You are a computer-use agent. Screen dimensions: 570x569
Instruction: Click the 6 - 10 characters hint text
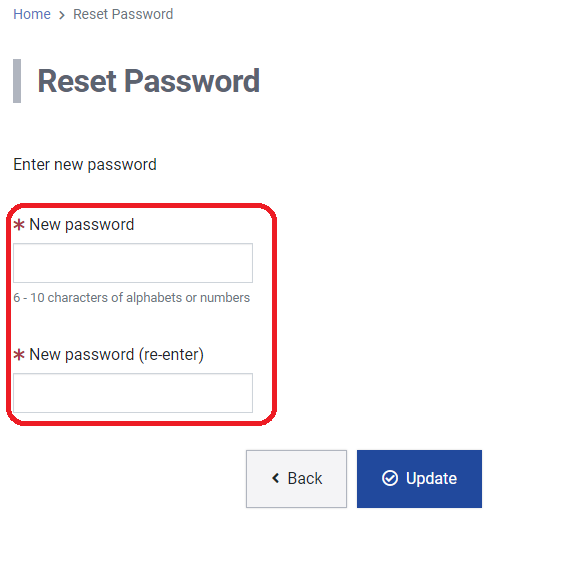(x=132, y=297)
